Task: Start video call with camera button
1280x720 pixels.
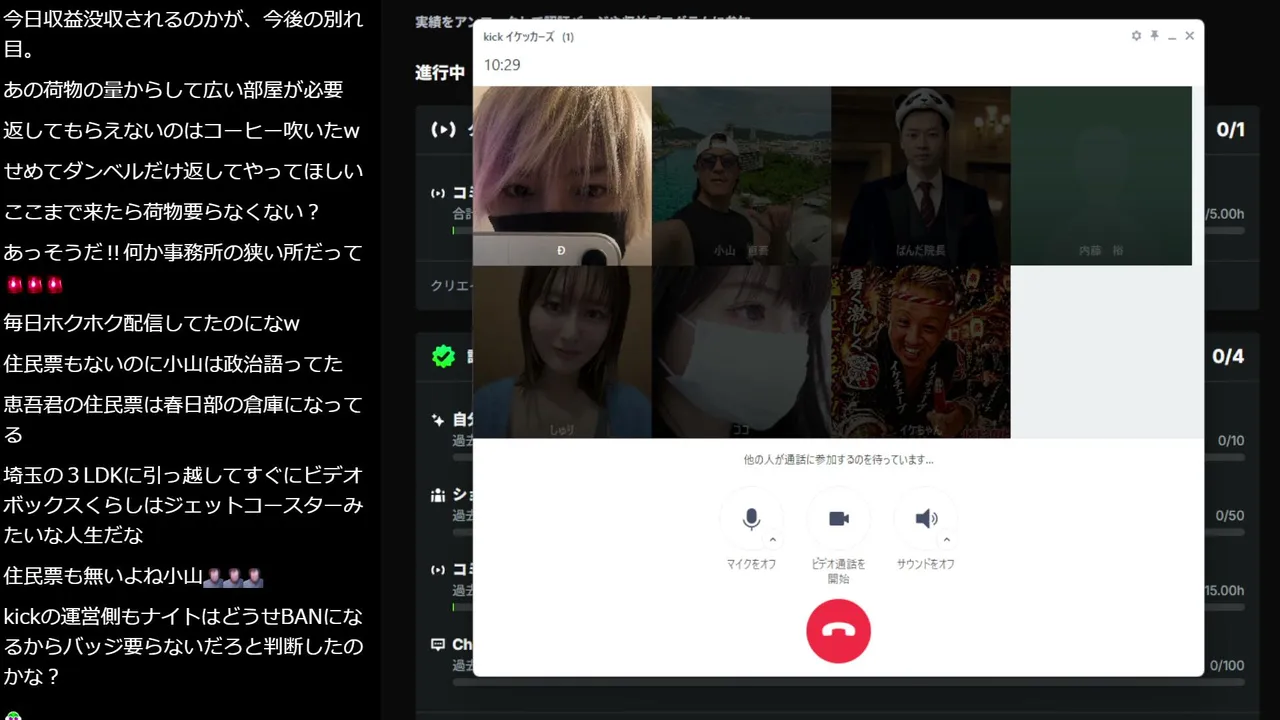Action: point(838,519)
